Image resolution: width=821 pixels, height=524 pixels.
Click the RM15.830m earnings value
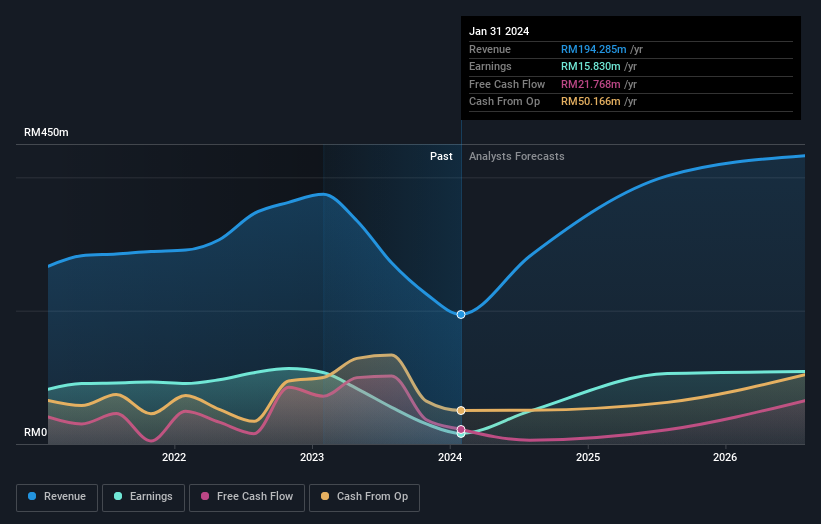pyautogui.click(x=591, y=66)
